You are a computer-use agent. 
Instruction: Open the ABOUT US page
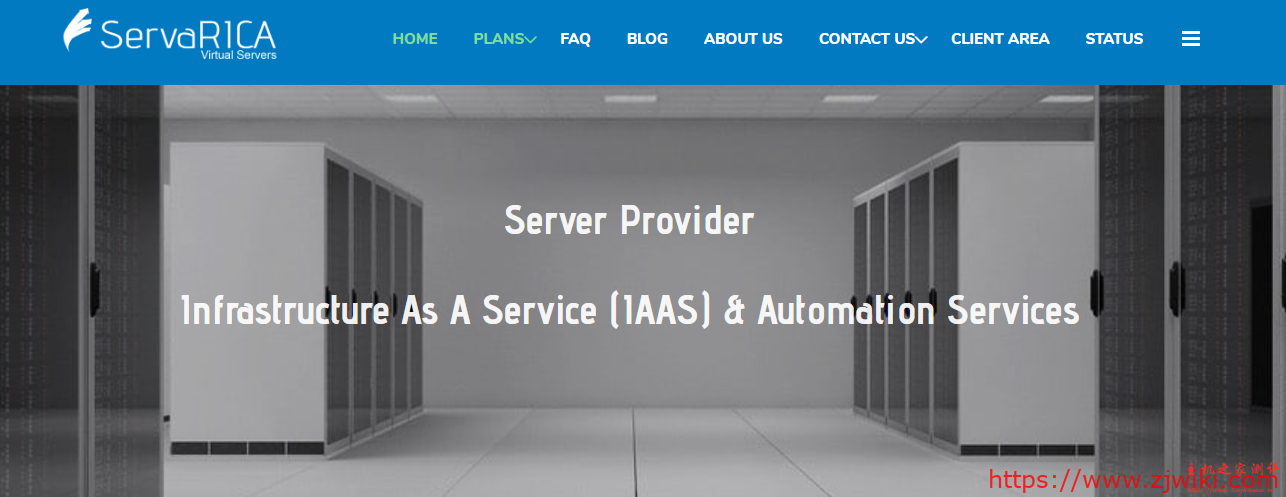click(743, 39)
